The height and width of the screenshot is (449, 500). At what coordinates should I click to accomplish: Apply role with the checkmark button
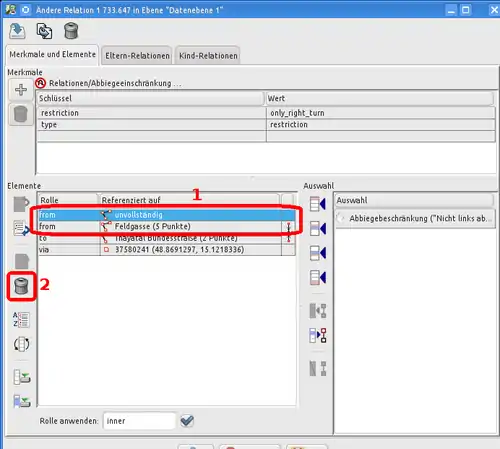(x=187, y=421)
